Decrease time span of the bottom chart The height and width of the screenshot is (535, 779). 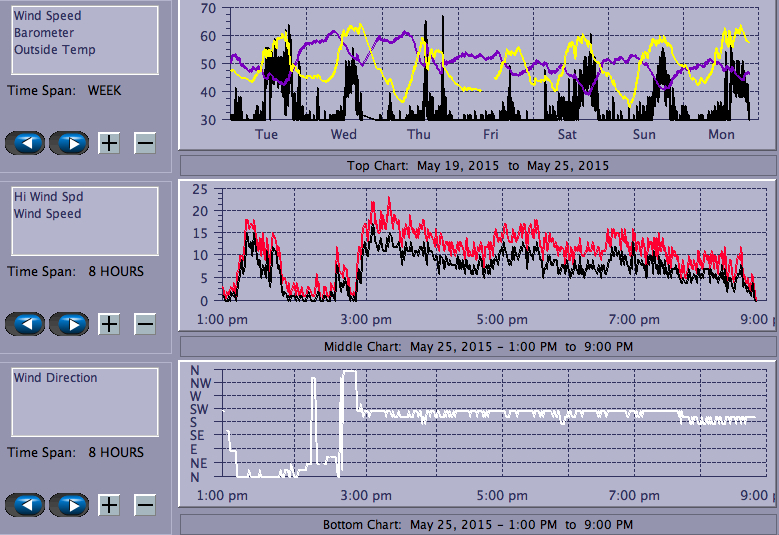(x=145, y=505)
